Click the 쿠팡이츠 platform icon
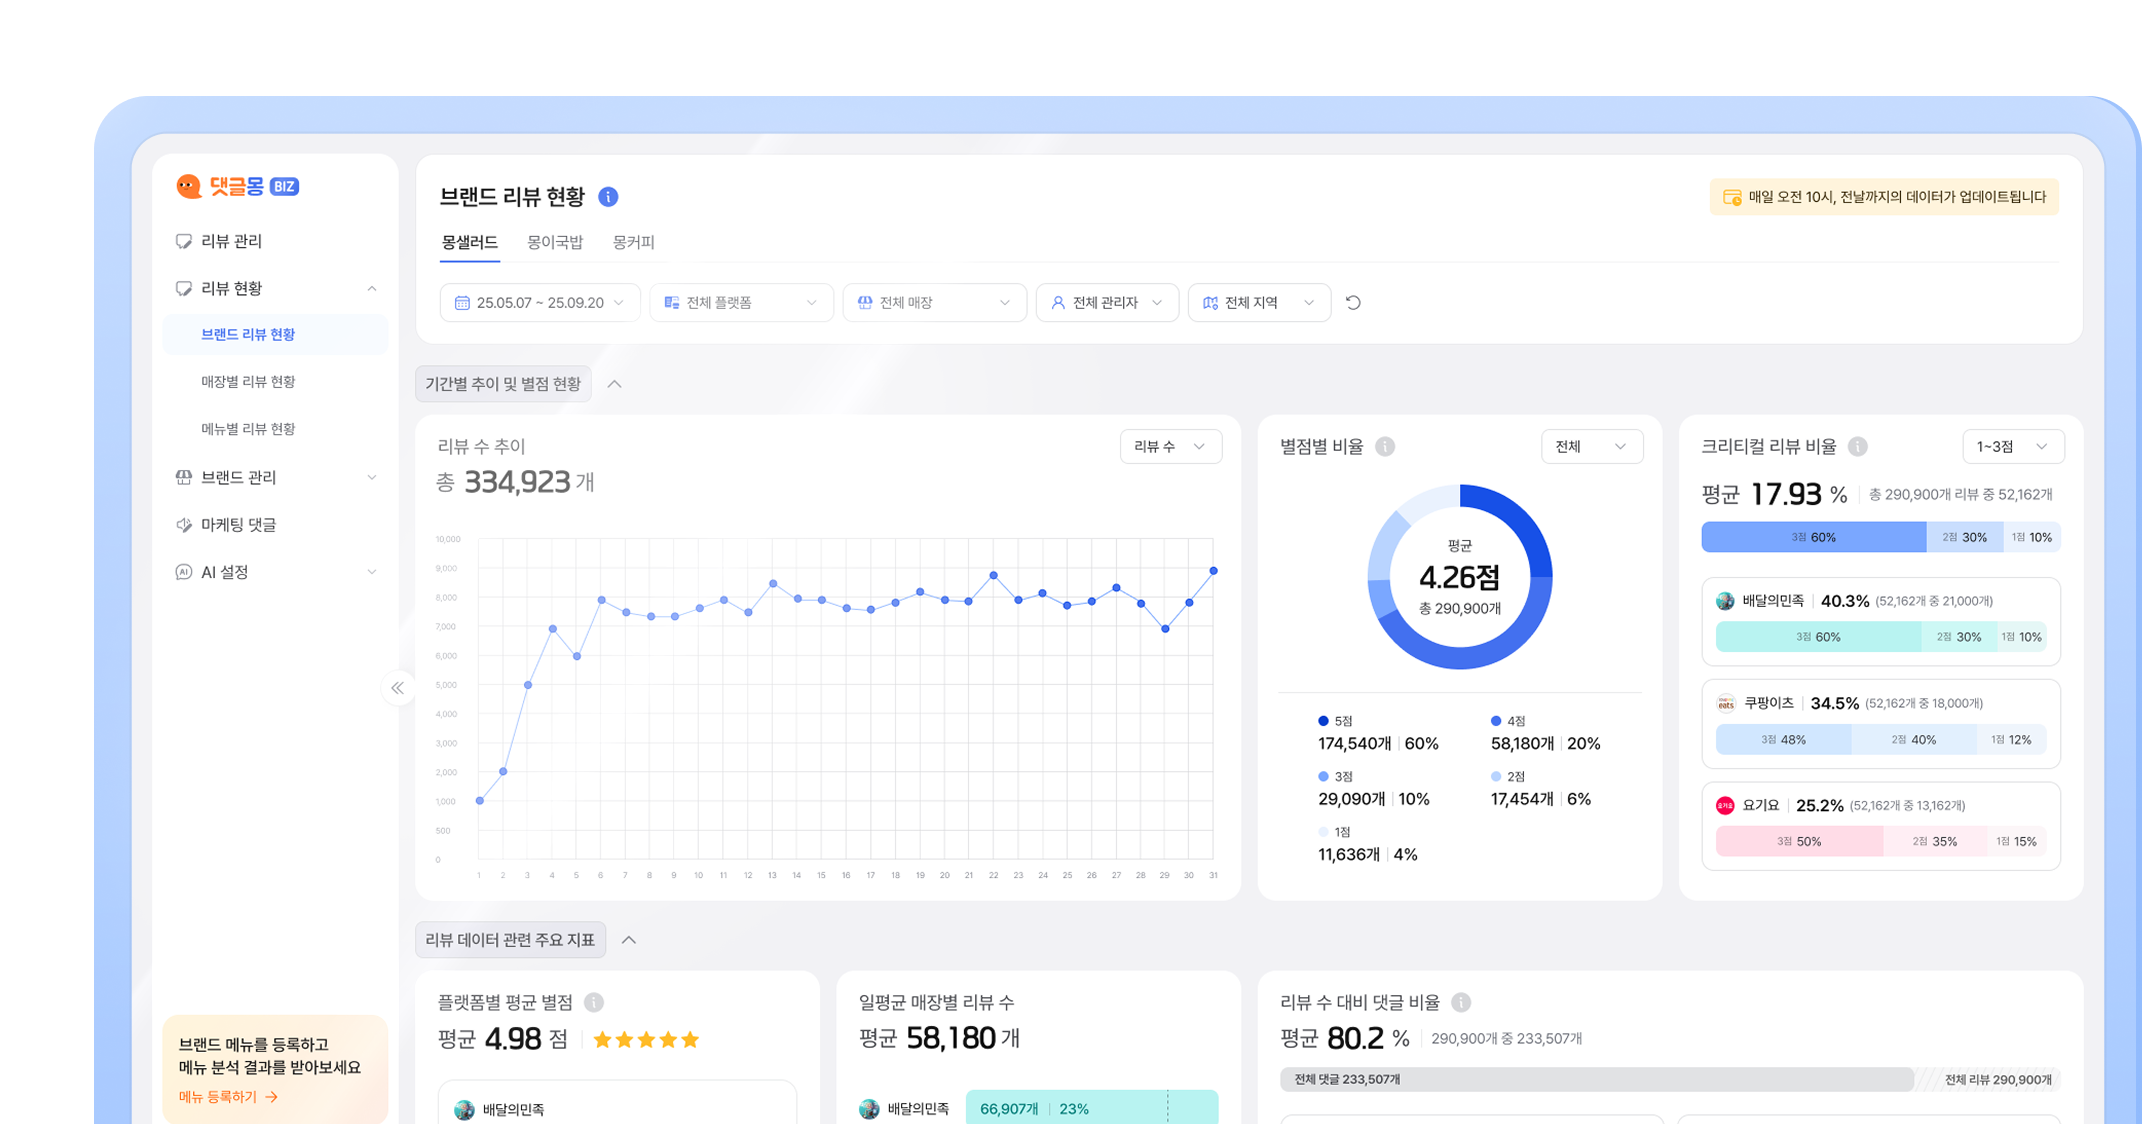This screenshot has width=2142, height=1124. (1726, 703)
